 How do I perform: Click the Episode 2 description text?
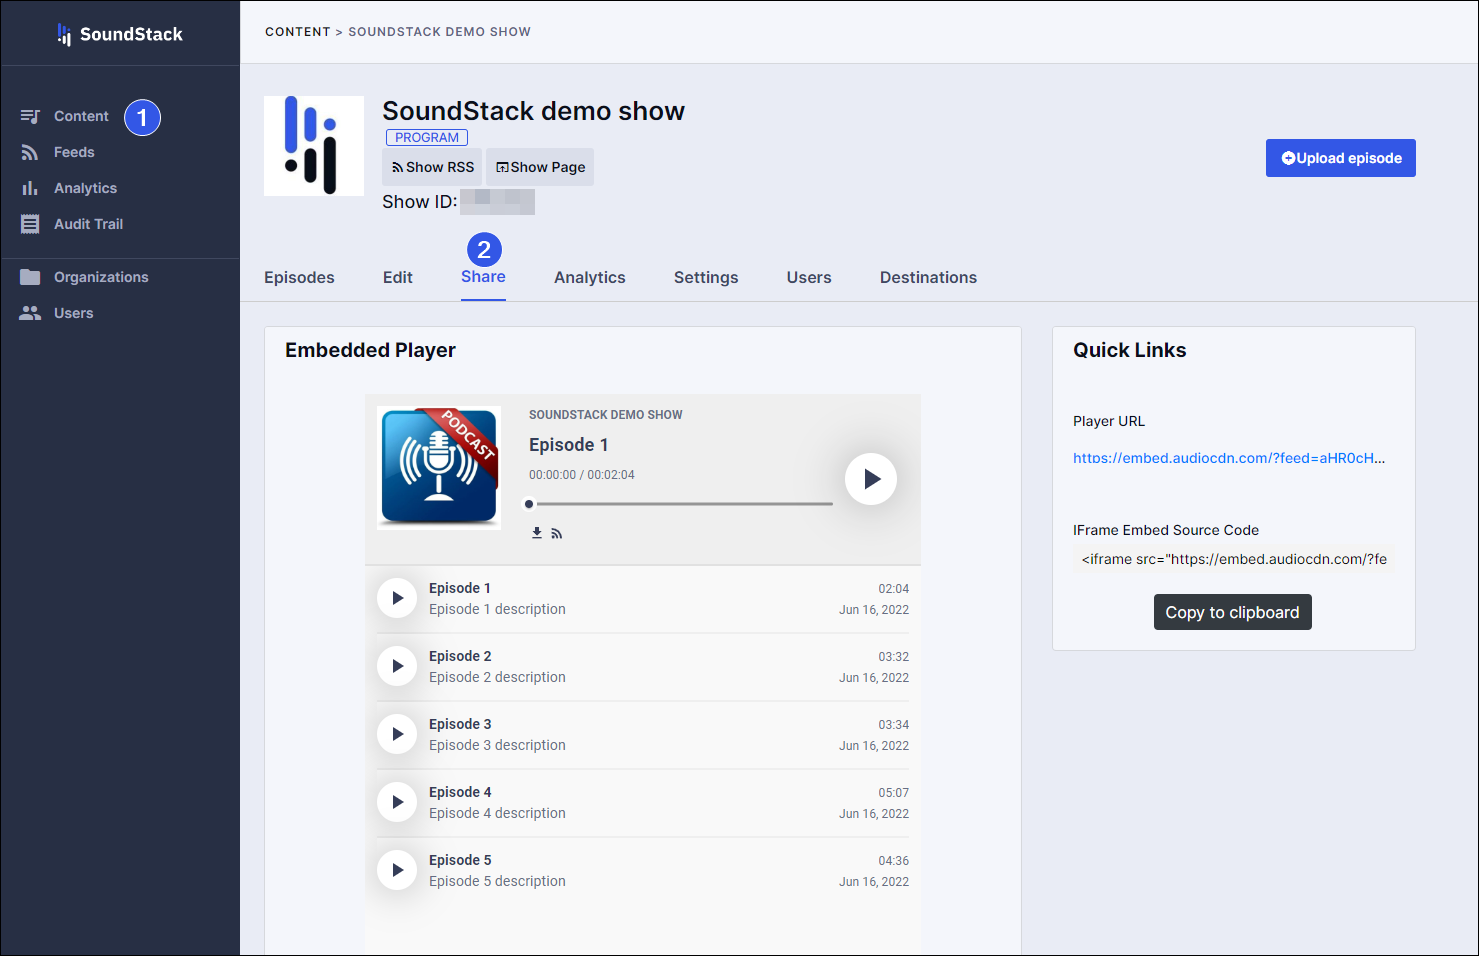tap(497, 677)
